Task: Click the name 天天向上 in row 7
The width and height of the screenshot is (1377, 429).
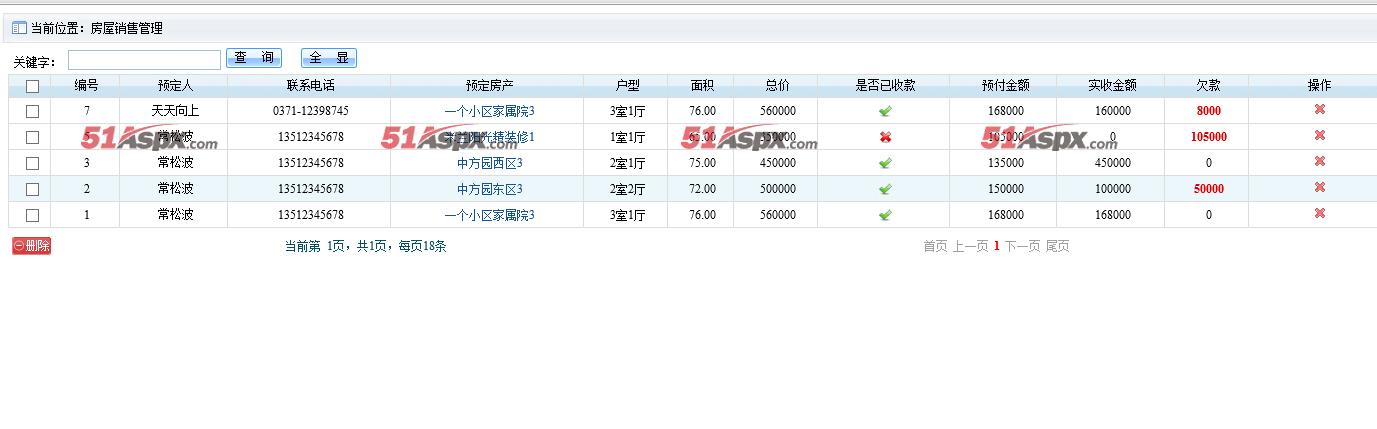Action: point(174,111)
